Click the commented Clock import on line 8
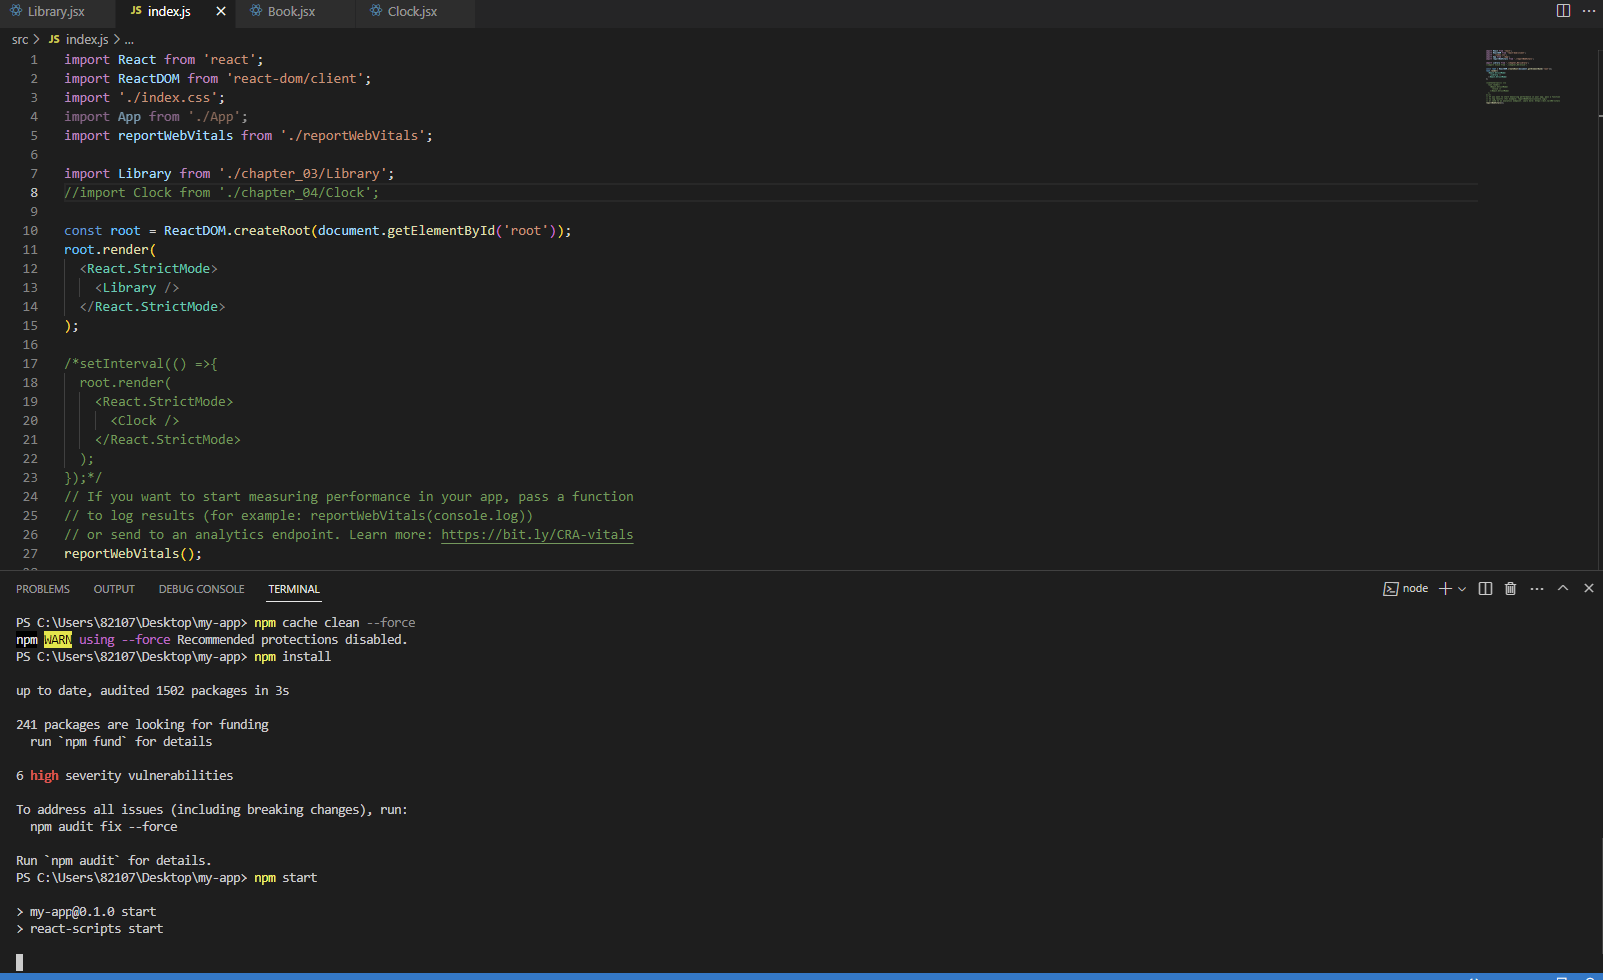Image resolution: width=1603 pixels, height=980 pixels. (222, 192)
